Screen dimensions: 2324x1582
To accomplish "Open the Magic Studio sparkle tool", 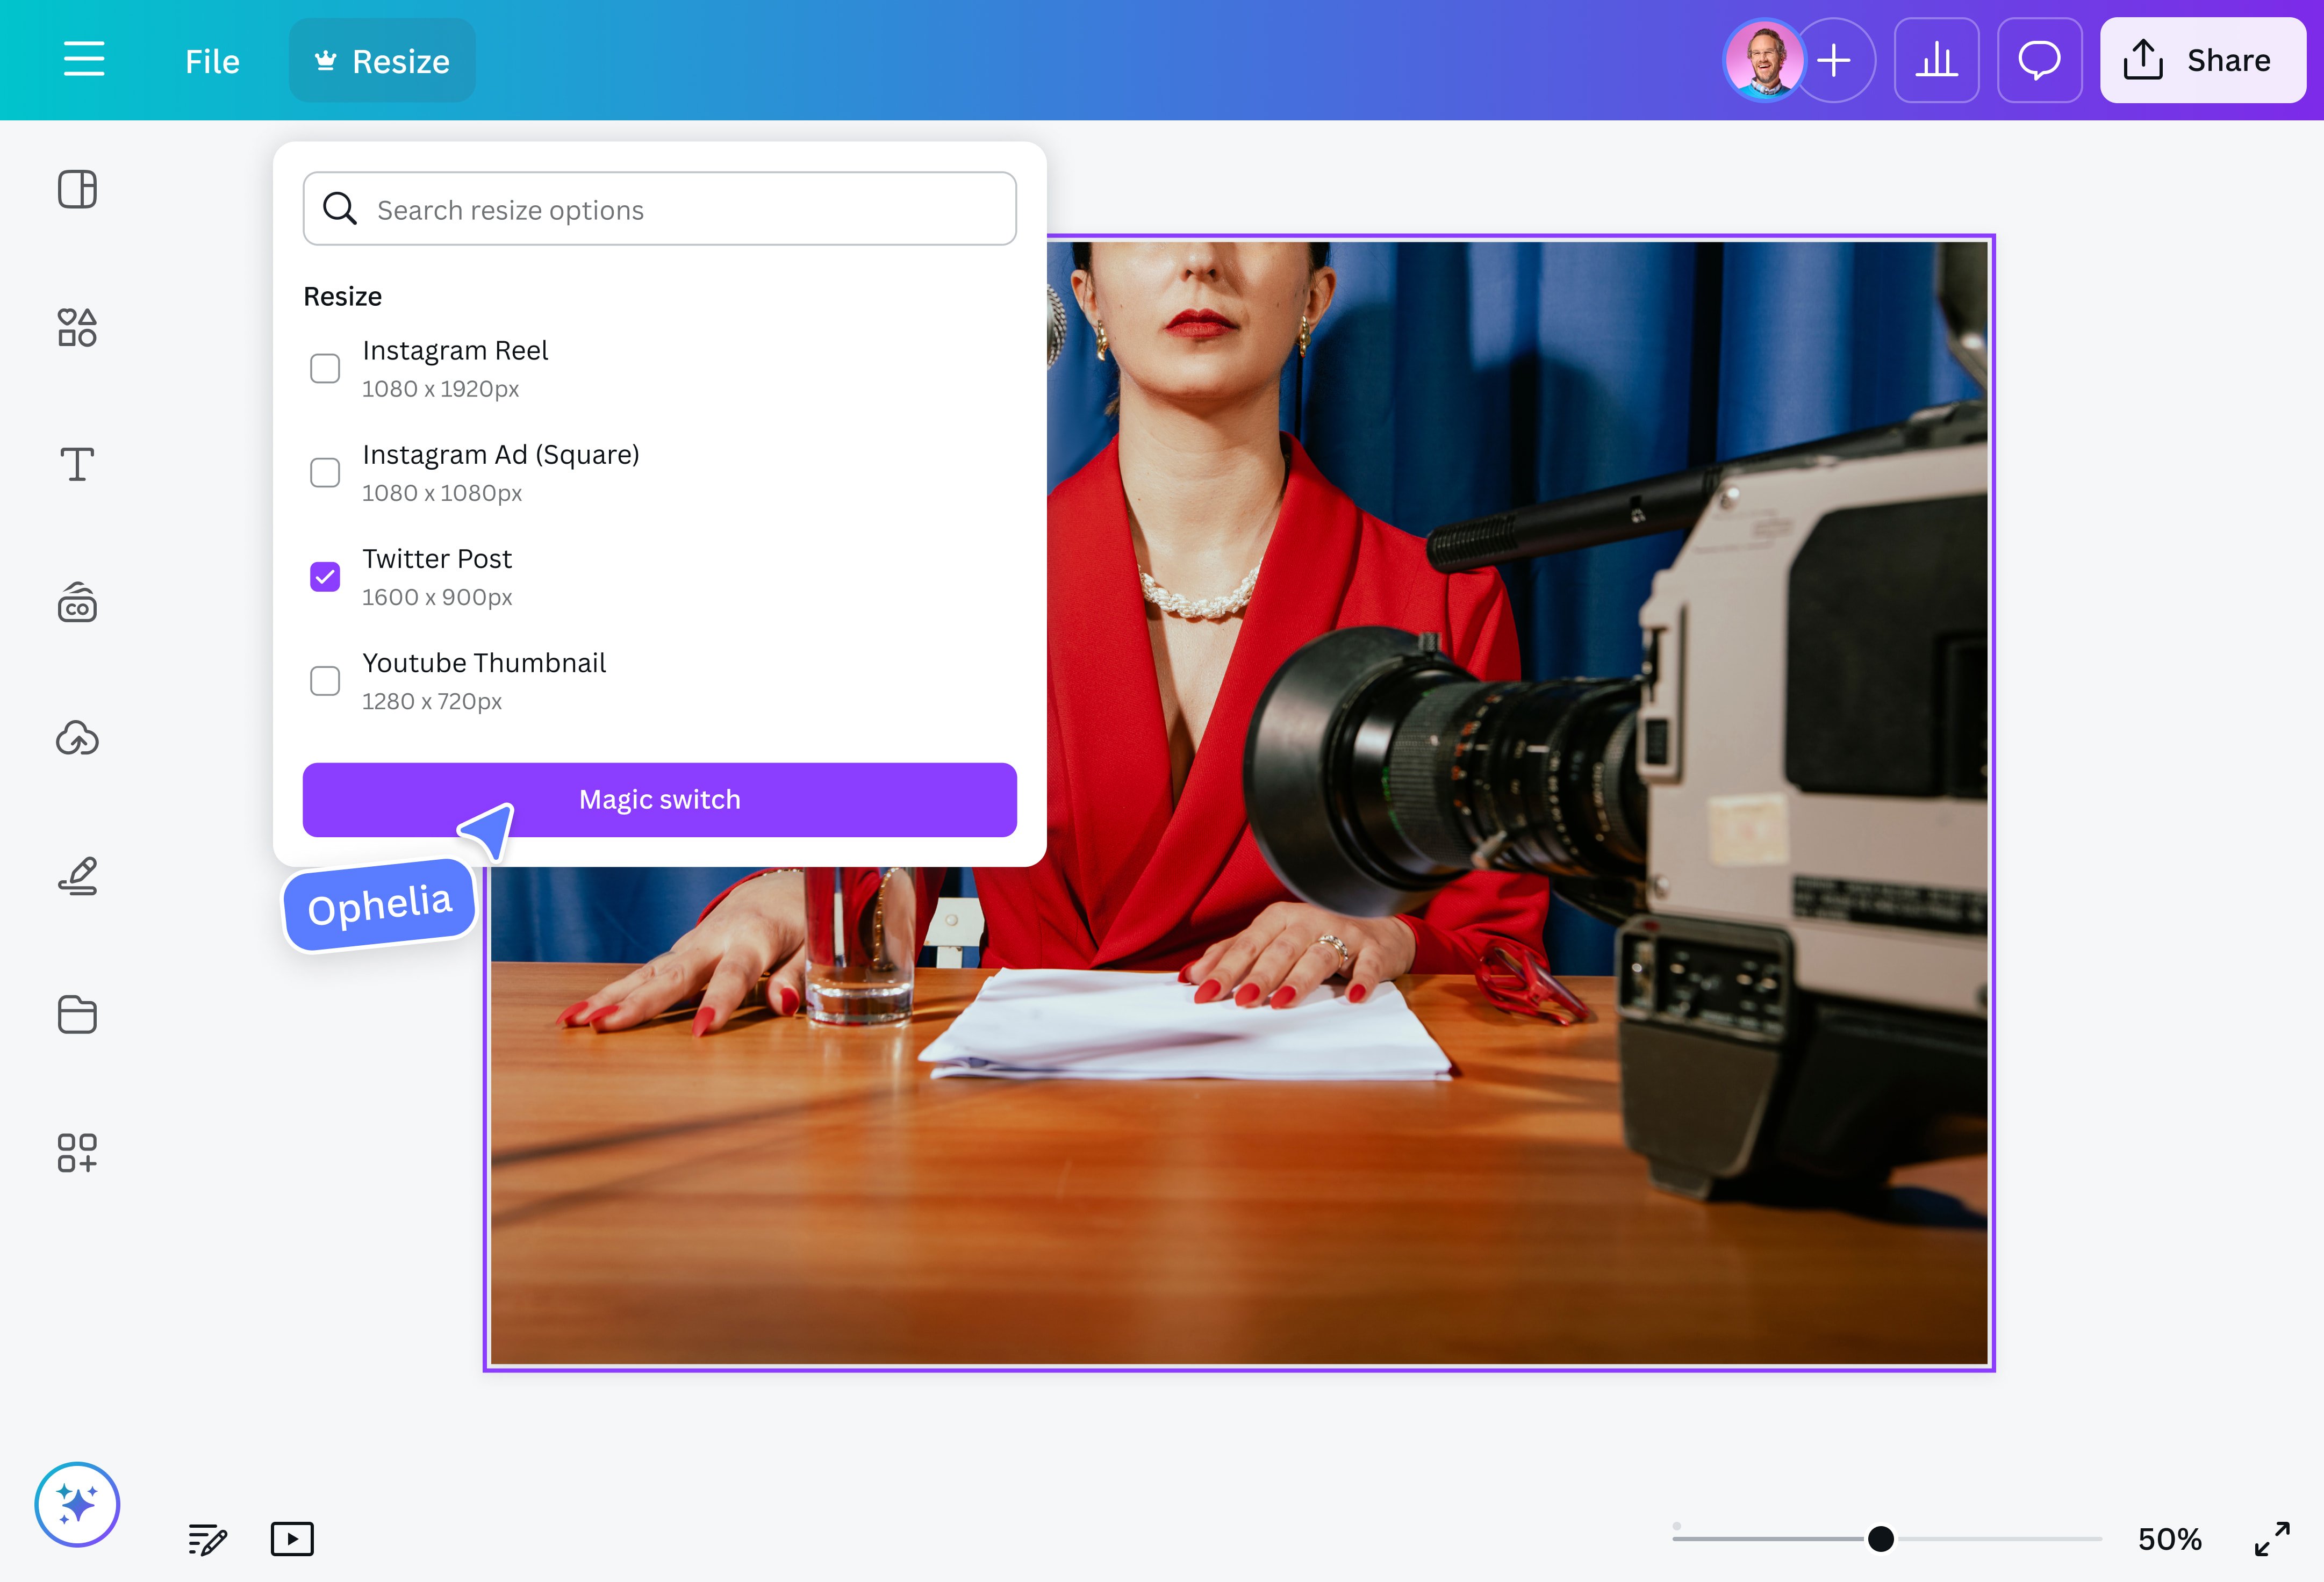I will [x=77, y=1504].
